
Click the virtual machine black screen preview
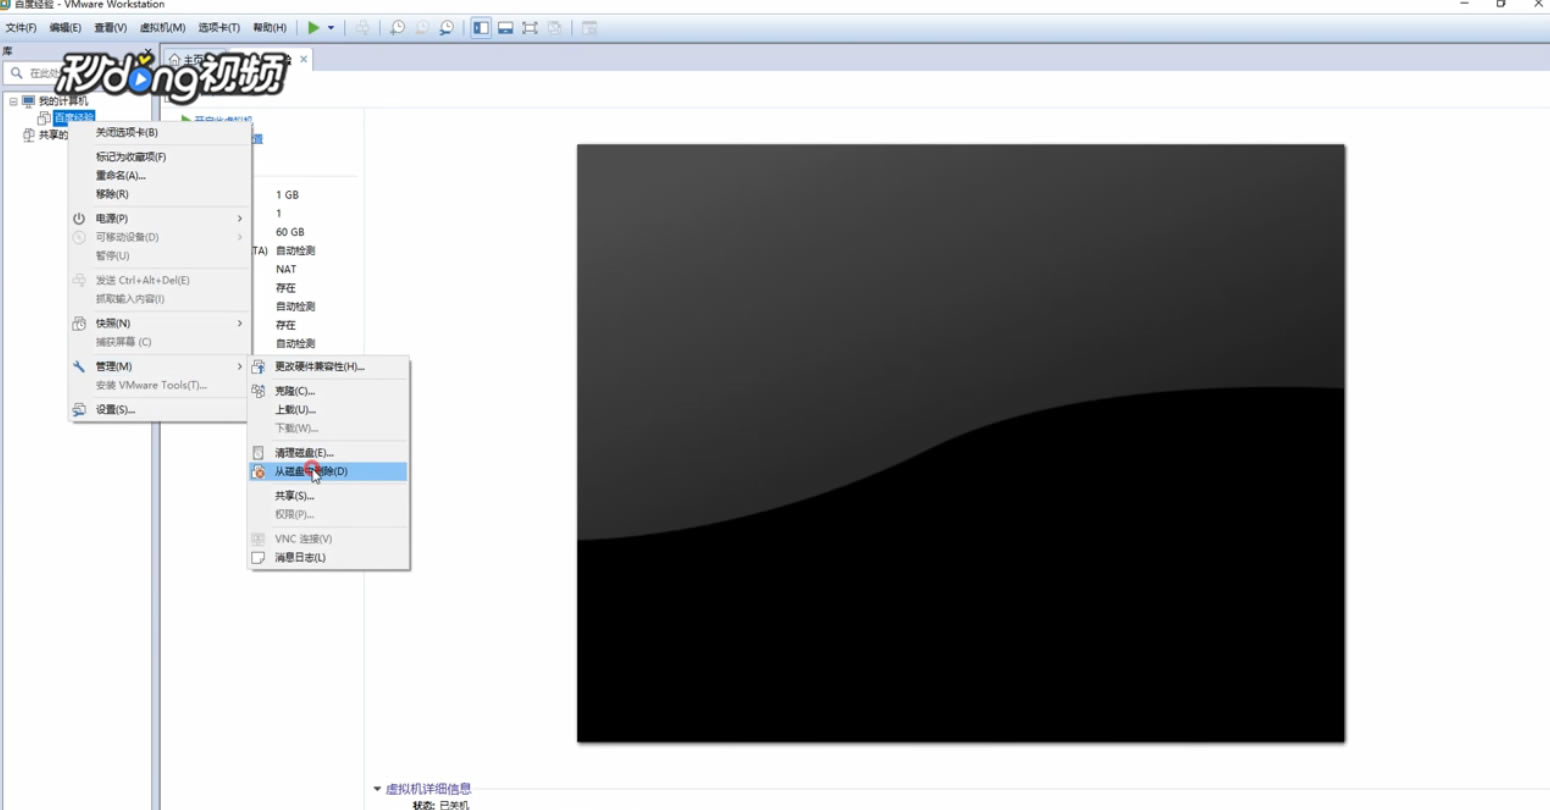[960, 443]
